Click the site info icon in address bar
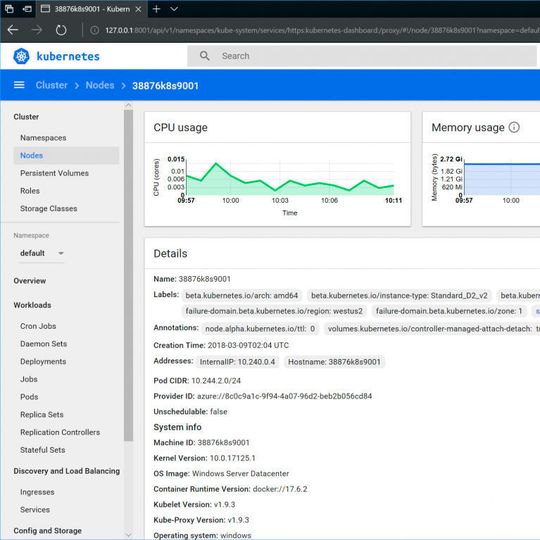 [x=94, y=30]
